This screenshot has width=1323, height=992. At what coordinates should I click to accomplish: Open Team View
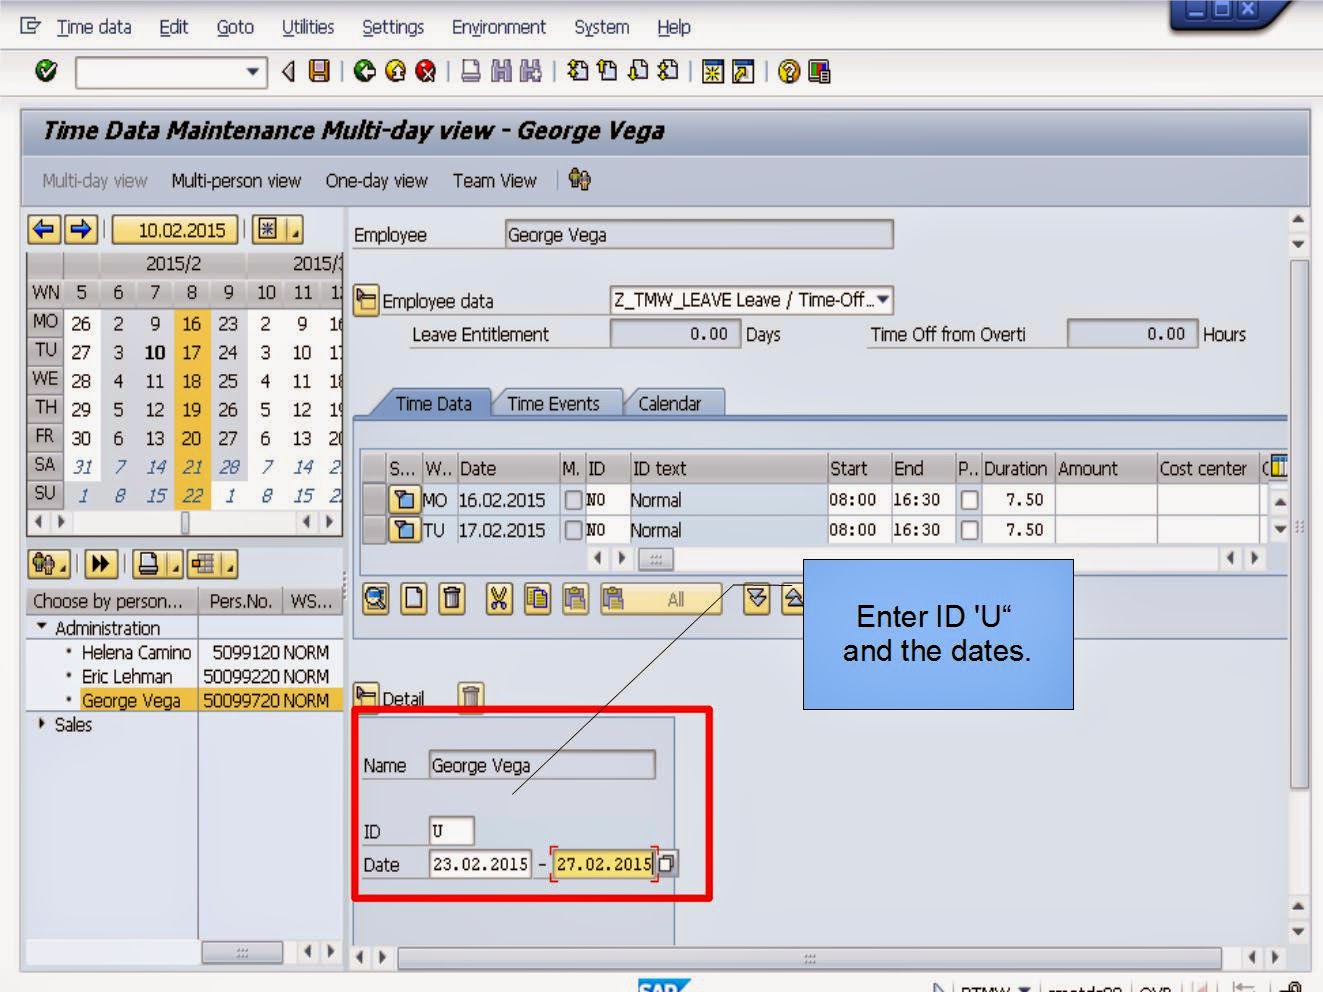[x=494, y=181]
